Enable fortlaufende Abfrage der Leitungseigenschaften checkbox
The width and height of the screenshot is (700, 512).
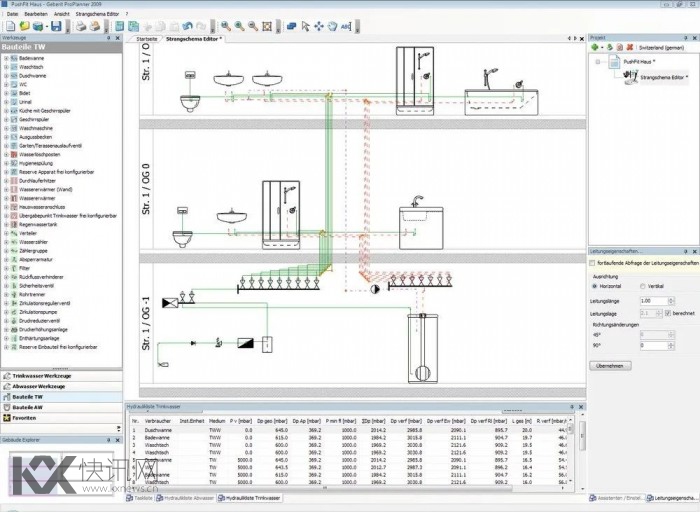(593, 262)
